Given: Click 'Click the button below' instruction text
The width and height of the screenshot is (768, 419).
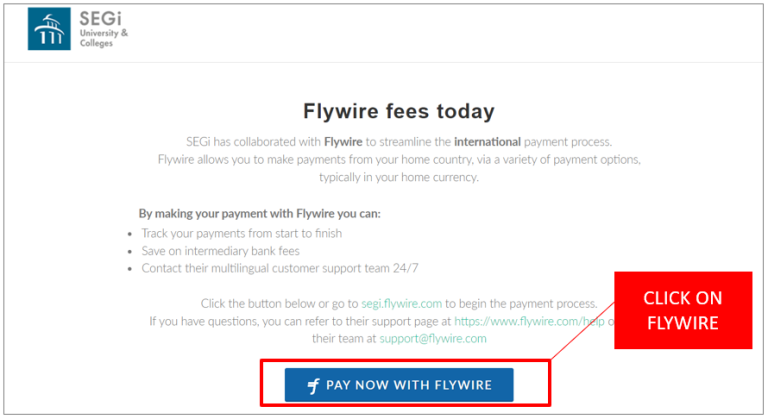Looking at the screenshot, I should click(399, 303).
